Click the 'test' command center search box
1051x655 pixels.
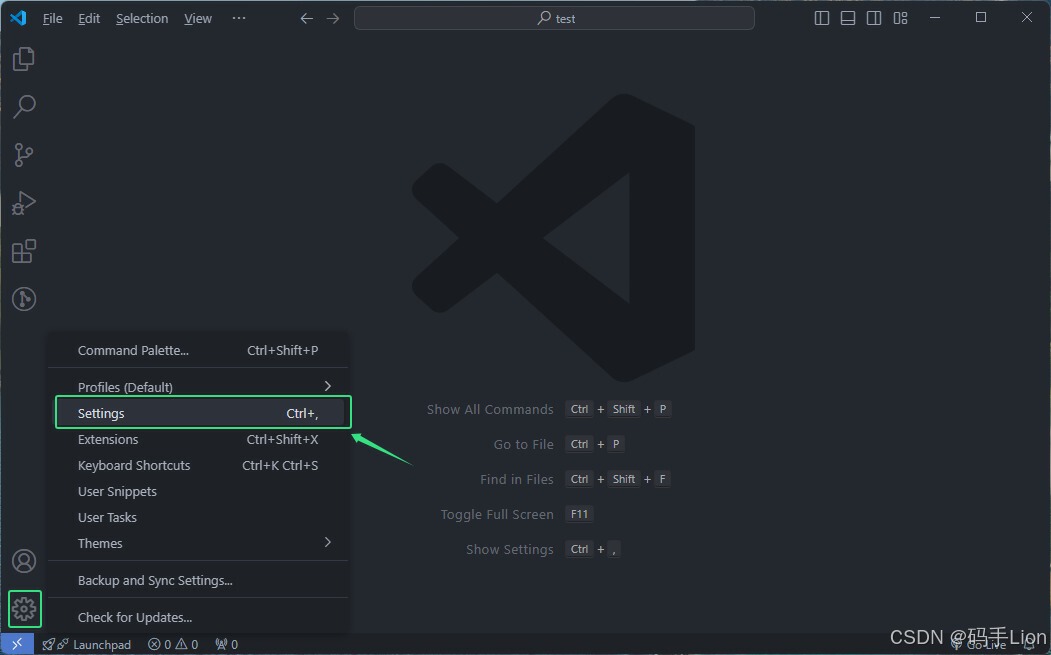pos(554,18)
